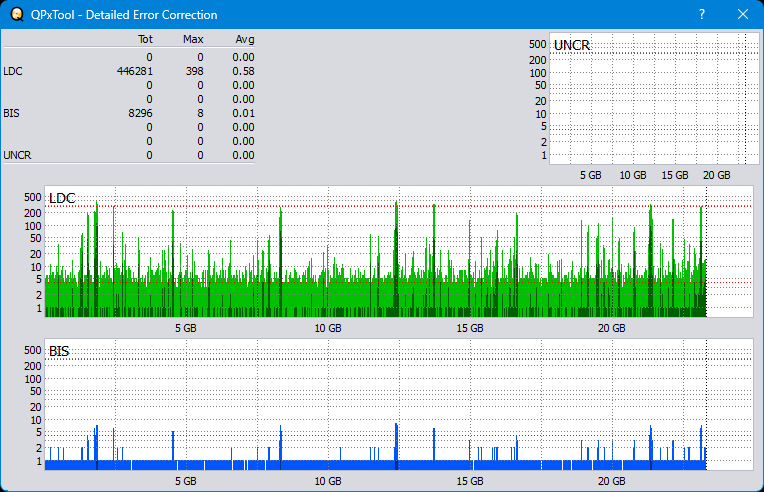Click the BIS row label in stats table

coord(11,113)
